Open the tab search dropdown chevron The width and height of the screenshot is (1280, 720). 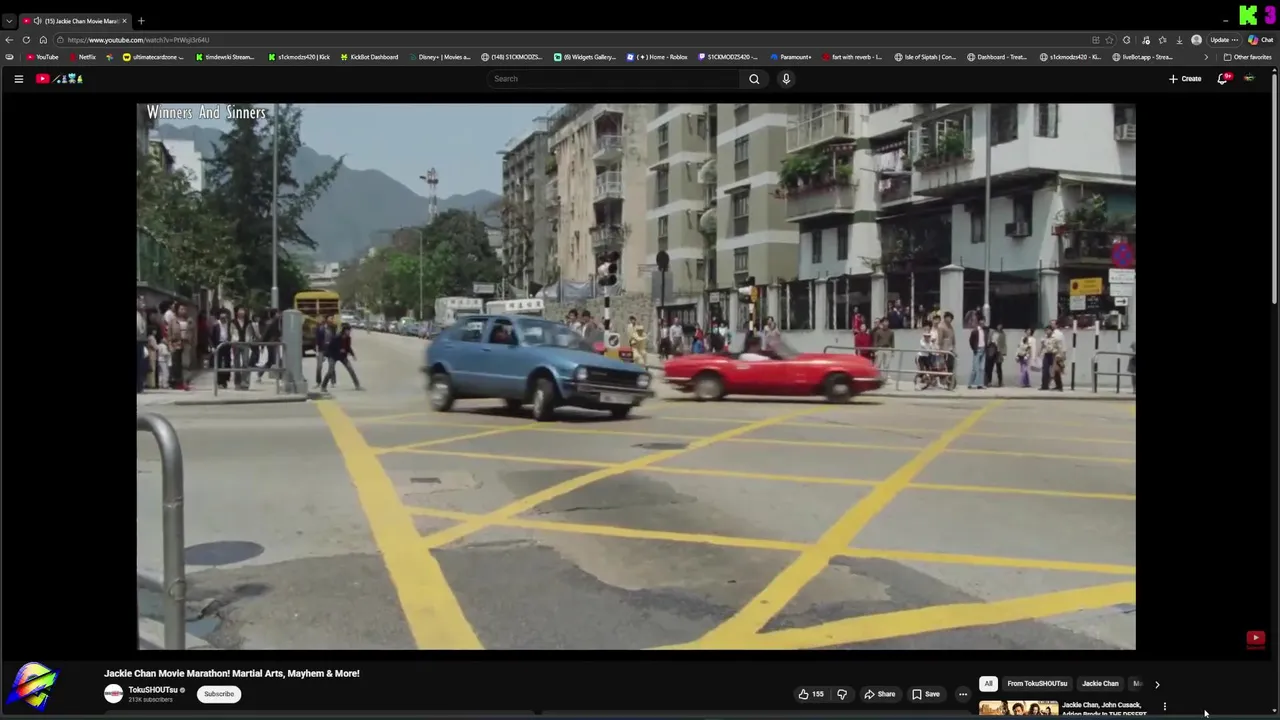coord(9,21)
